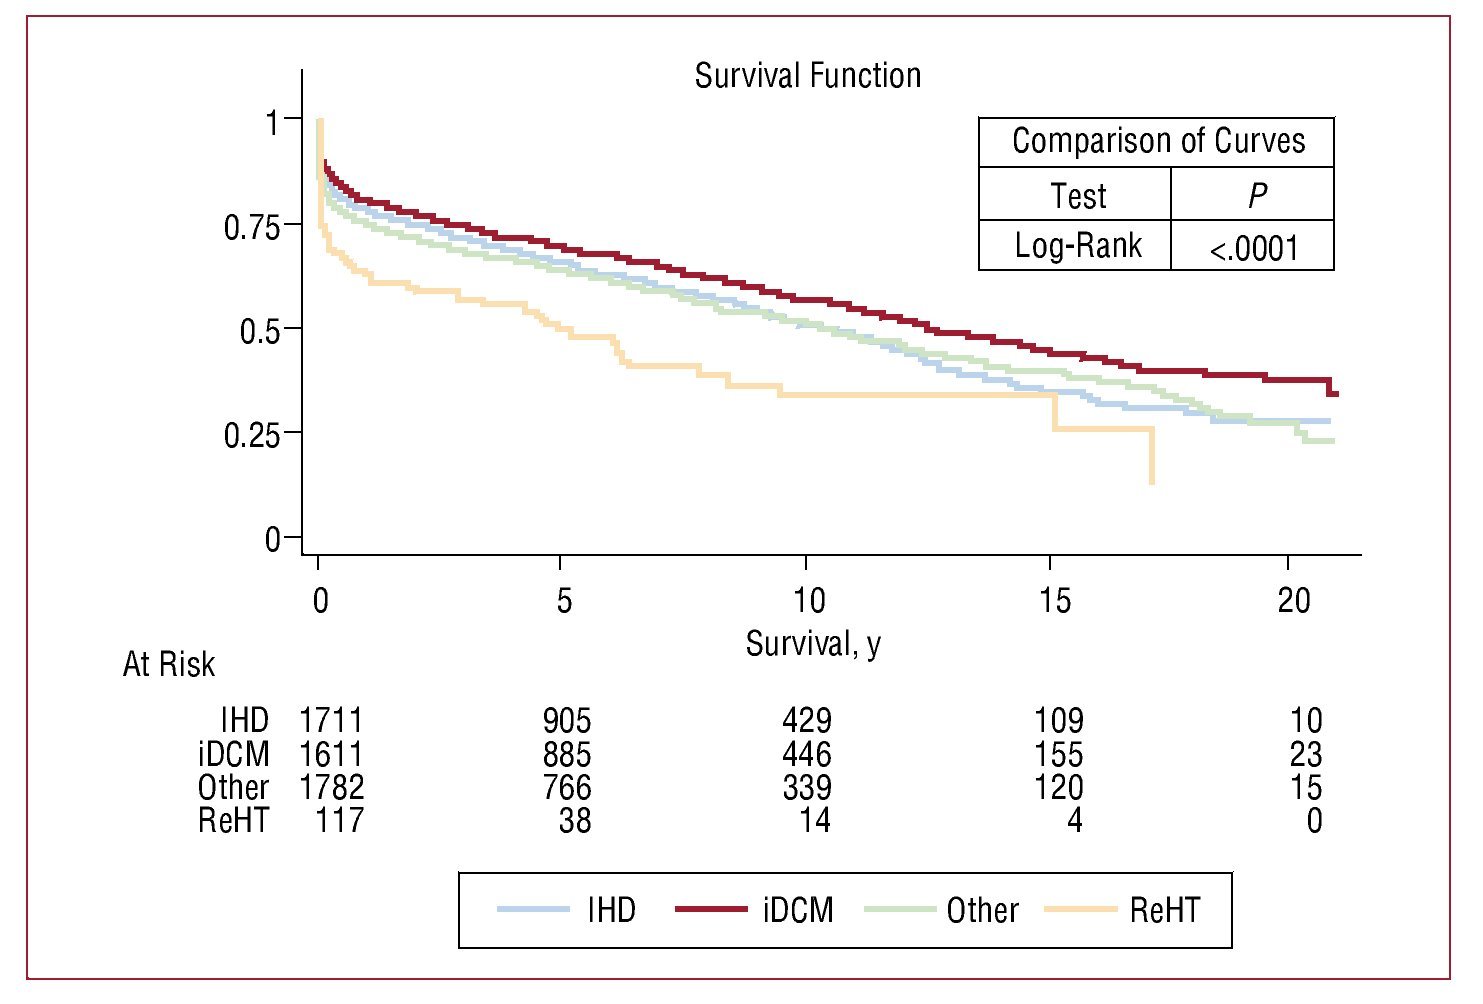Click the 15 x-axis tick label
Viewport: 1483px width, 1004px height.
tap(1054, 600)
